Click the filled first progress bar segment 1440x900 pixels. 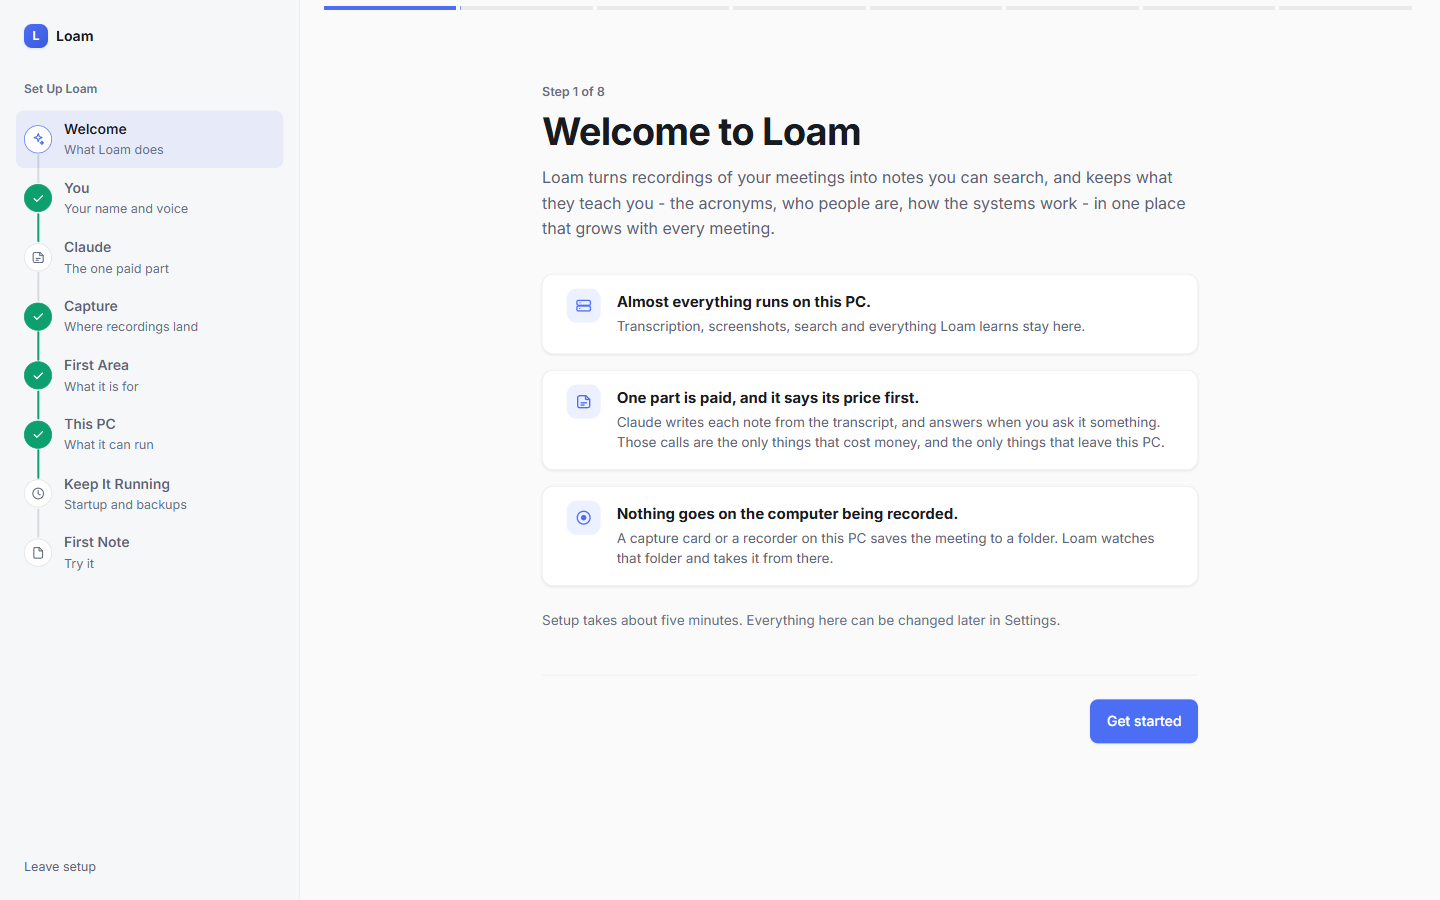390,8
